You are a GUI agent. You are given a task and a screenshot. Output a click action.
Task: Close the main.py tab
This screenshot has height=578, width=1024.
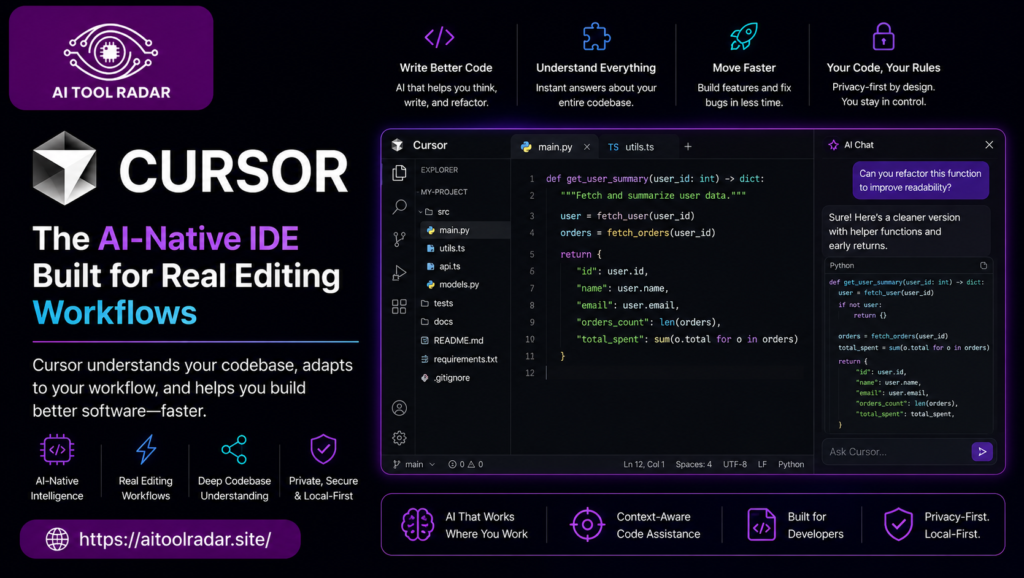pos(586,147)
